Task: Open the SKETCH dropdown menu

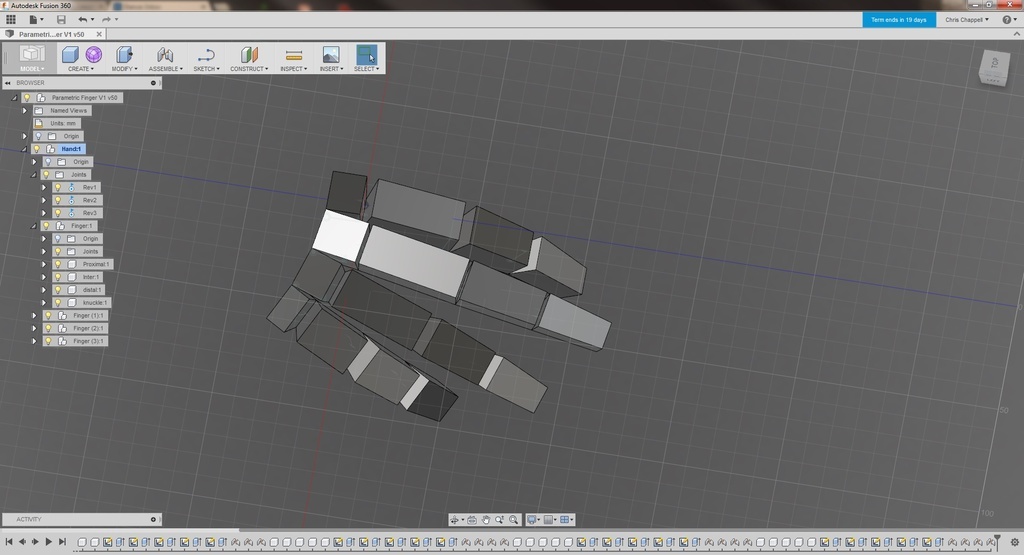Action: point(206,69)
